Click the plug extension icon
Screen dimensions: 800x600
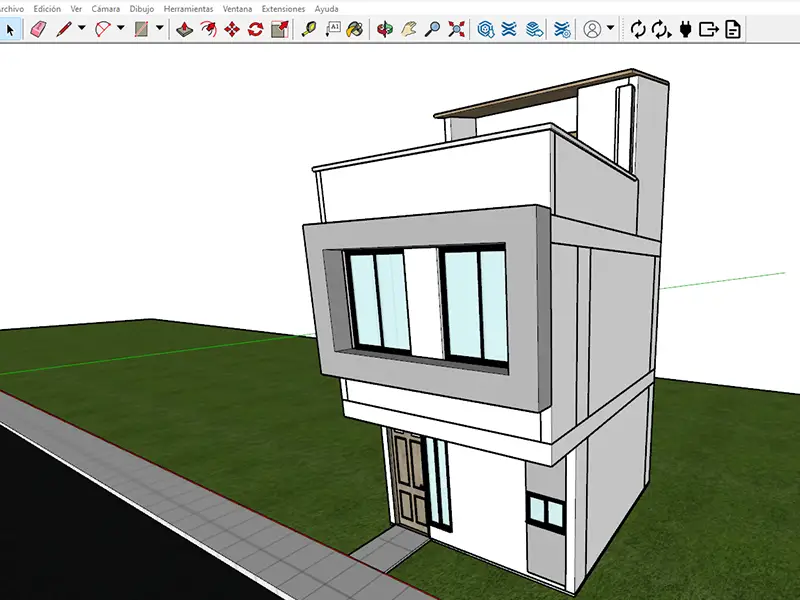click(685, 29)
